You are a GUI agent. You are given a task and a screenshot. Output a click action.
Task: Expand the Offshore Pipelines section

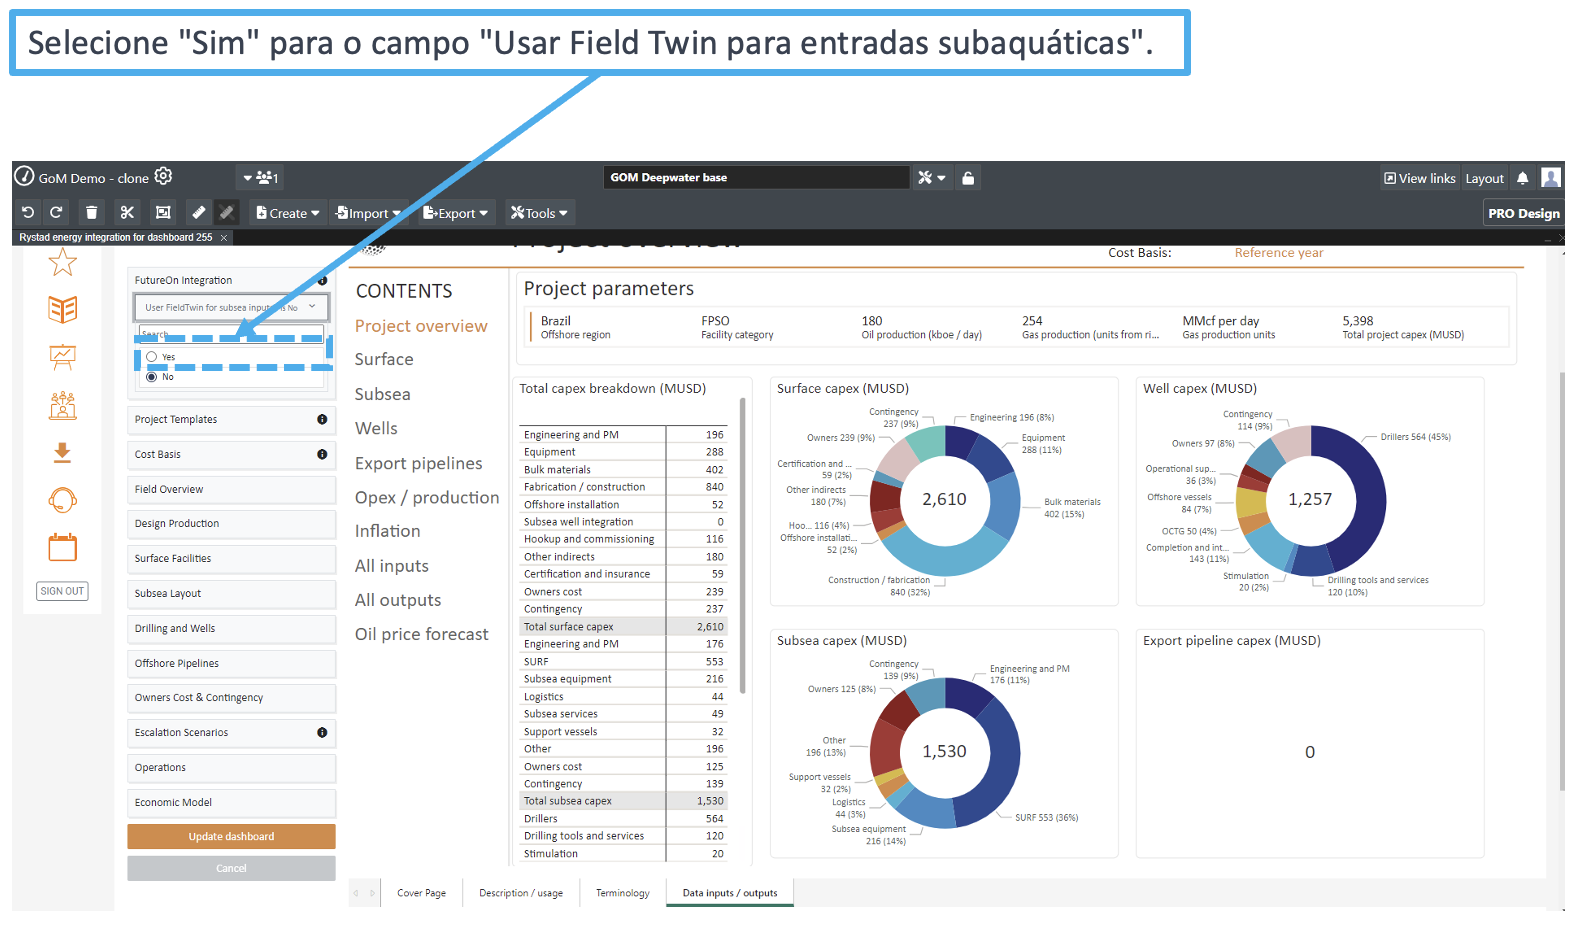tap(231, 664)
